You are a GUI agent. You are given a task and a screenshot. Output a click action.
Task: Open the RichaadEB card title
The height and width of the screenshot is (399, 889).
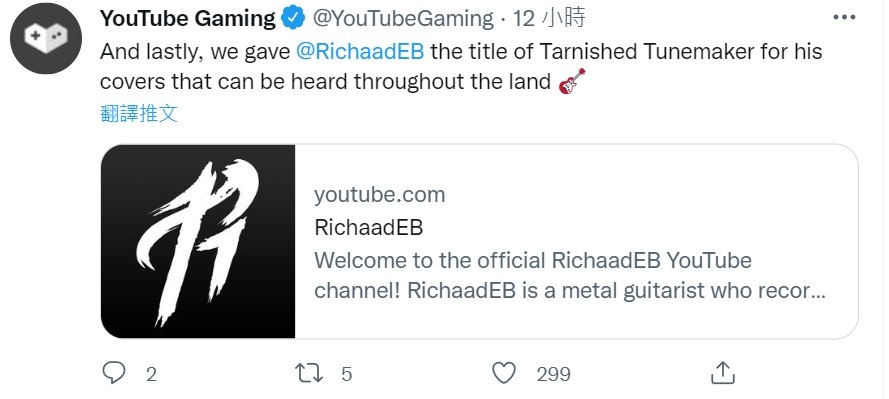tap(369, 228)
